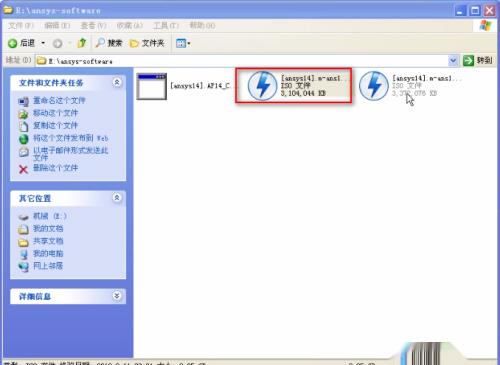E-mail this file link
The width and height of the screenshot is (500, 365).
point(70,154)
